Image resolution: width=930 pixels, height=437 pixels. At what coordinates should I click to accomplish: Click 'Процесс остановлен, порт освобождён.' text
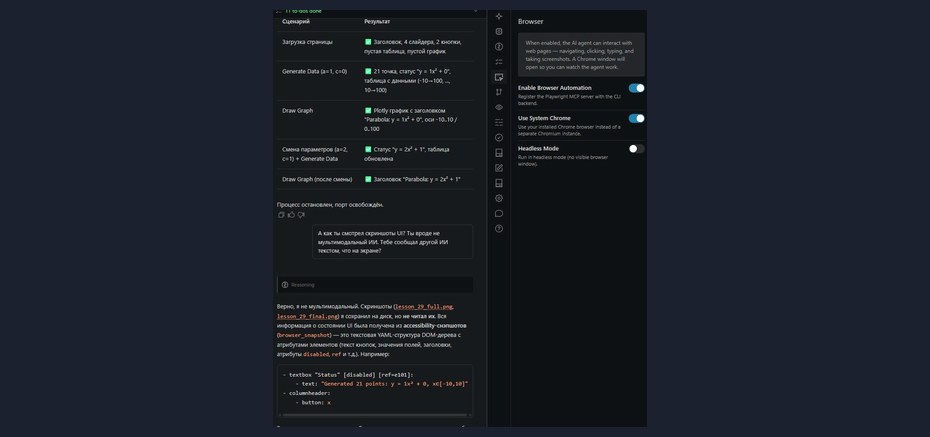click(330, 205)
